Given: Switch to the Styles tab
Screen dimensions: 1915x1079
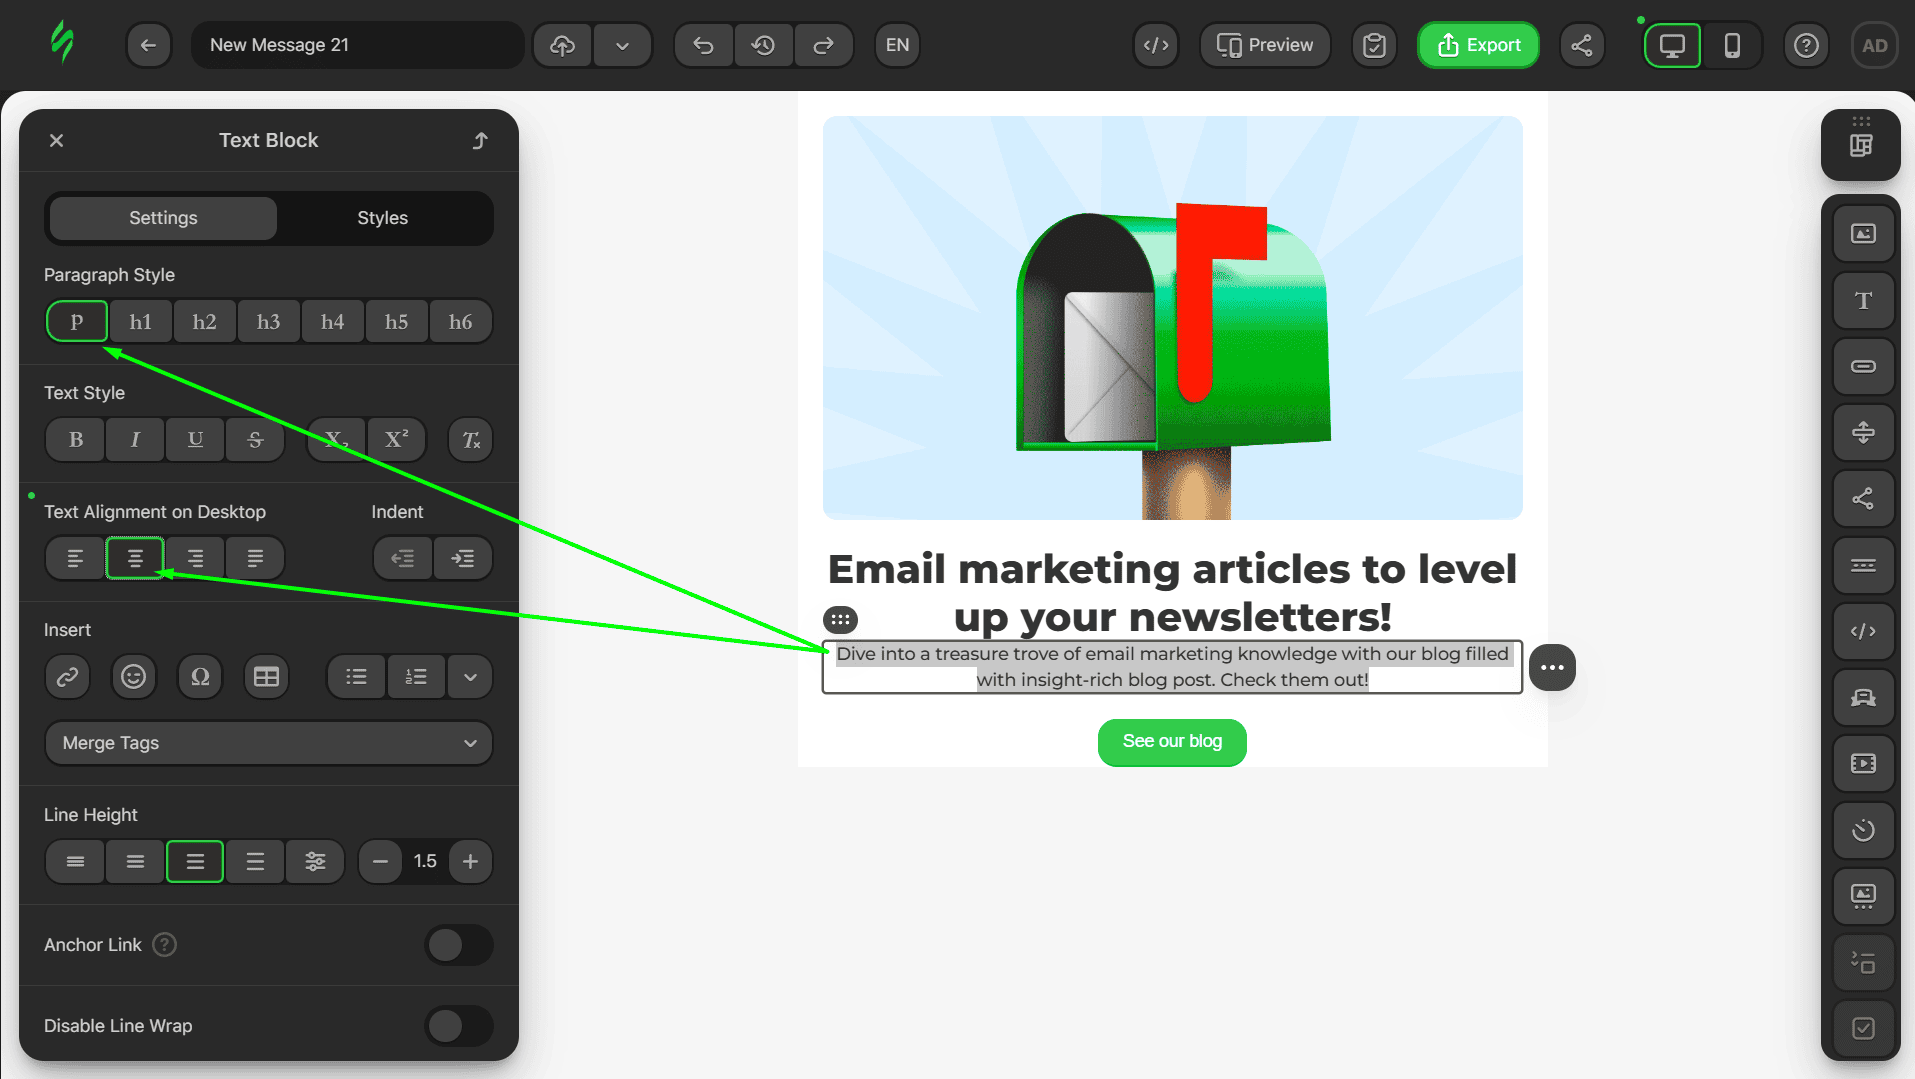Looking at the screenshot, I should click(x=382, y=218).
